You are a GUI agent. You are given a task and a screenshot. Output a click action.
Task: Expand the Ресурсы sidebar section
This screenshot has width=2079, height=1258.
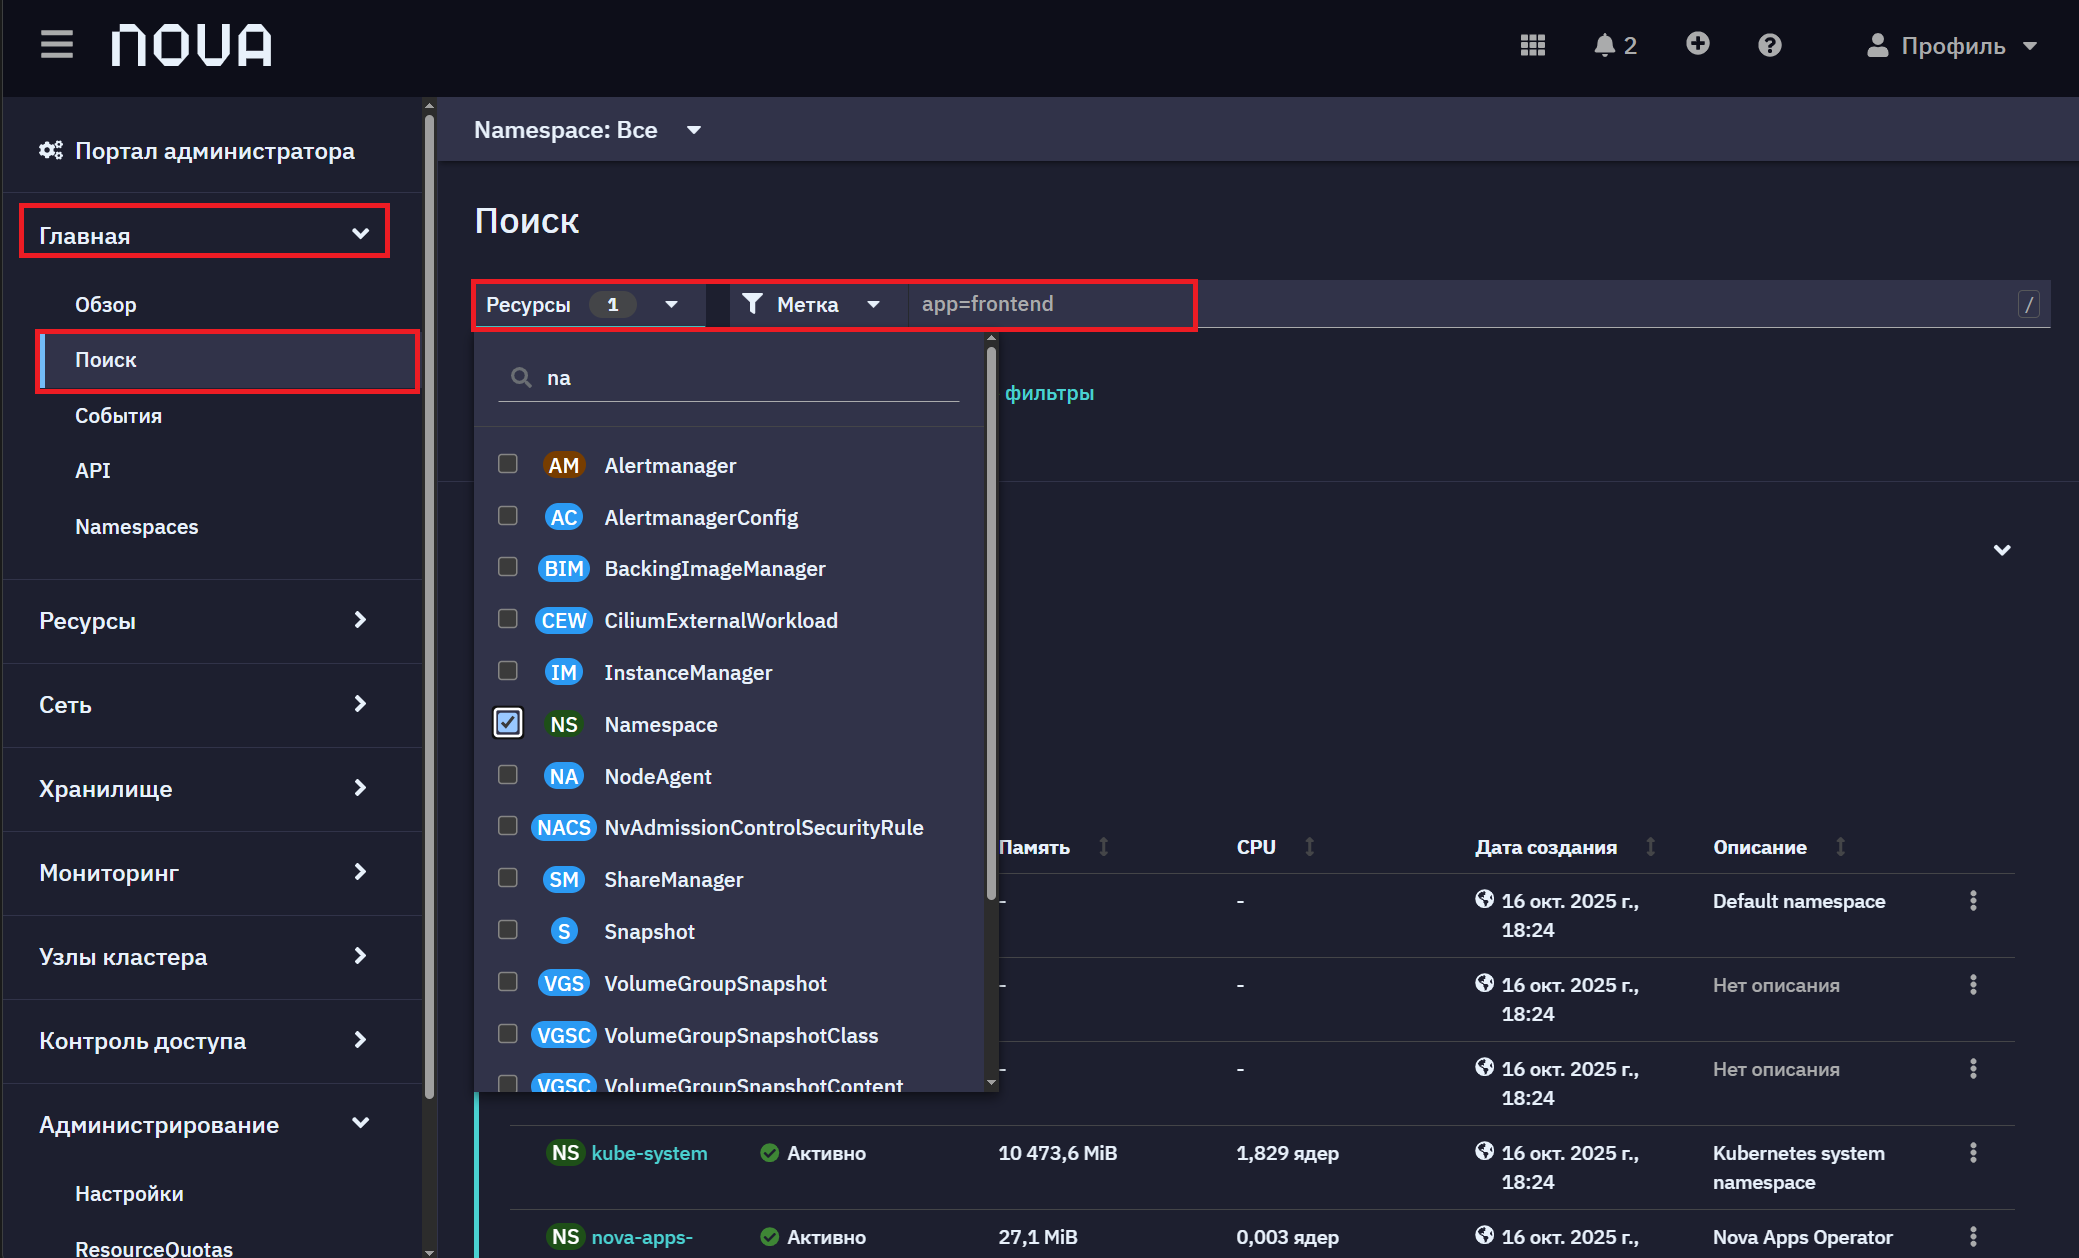(x=204, y=621)
